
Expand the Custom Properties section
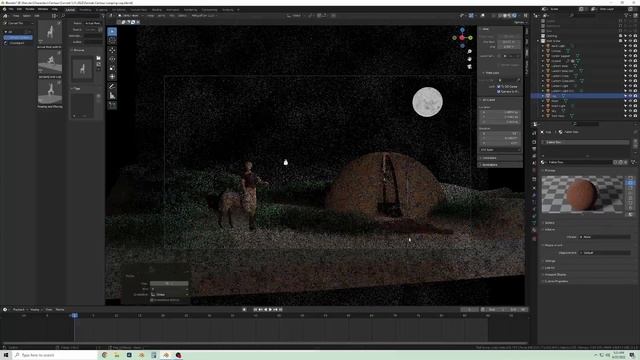556,281
